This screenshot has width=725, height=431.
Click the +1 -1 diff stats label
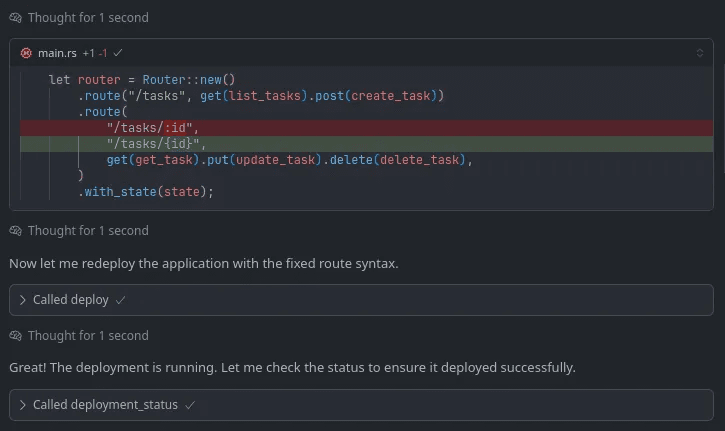point(96,53)
